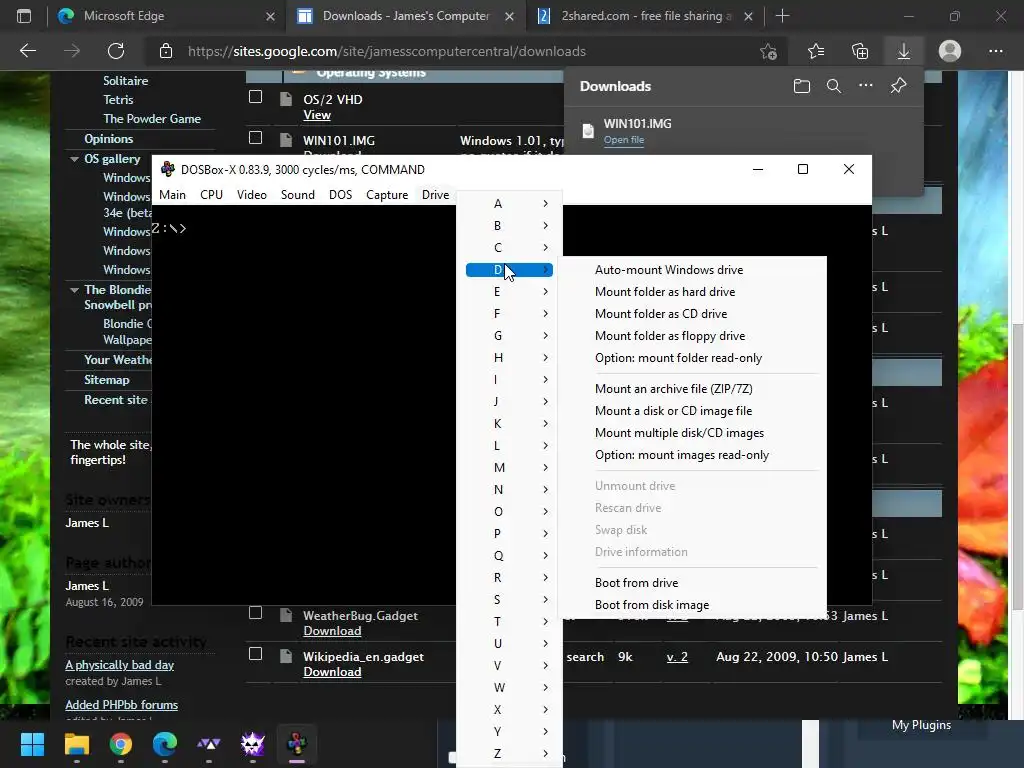The image size is (1024, 768).
Task: Expand drive E submenu
Action: point(509,292)
